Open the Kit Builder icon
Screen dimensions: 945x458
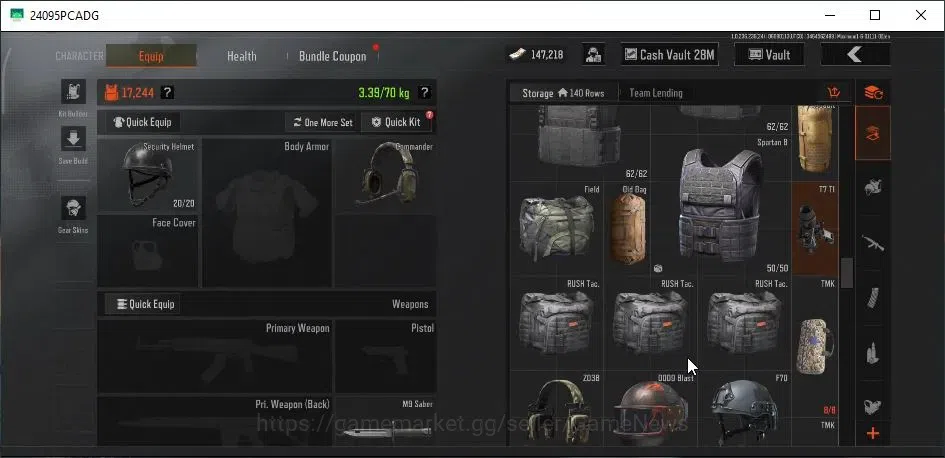click(x=74, y=92)
